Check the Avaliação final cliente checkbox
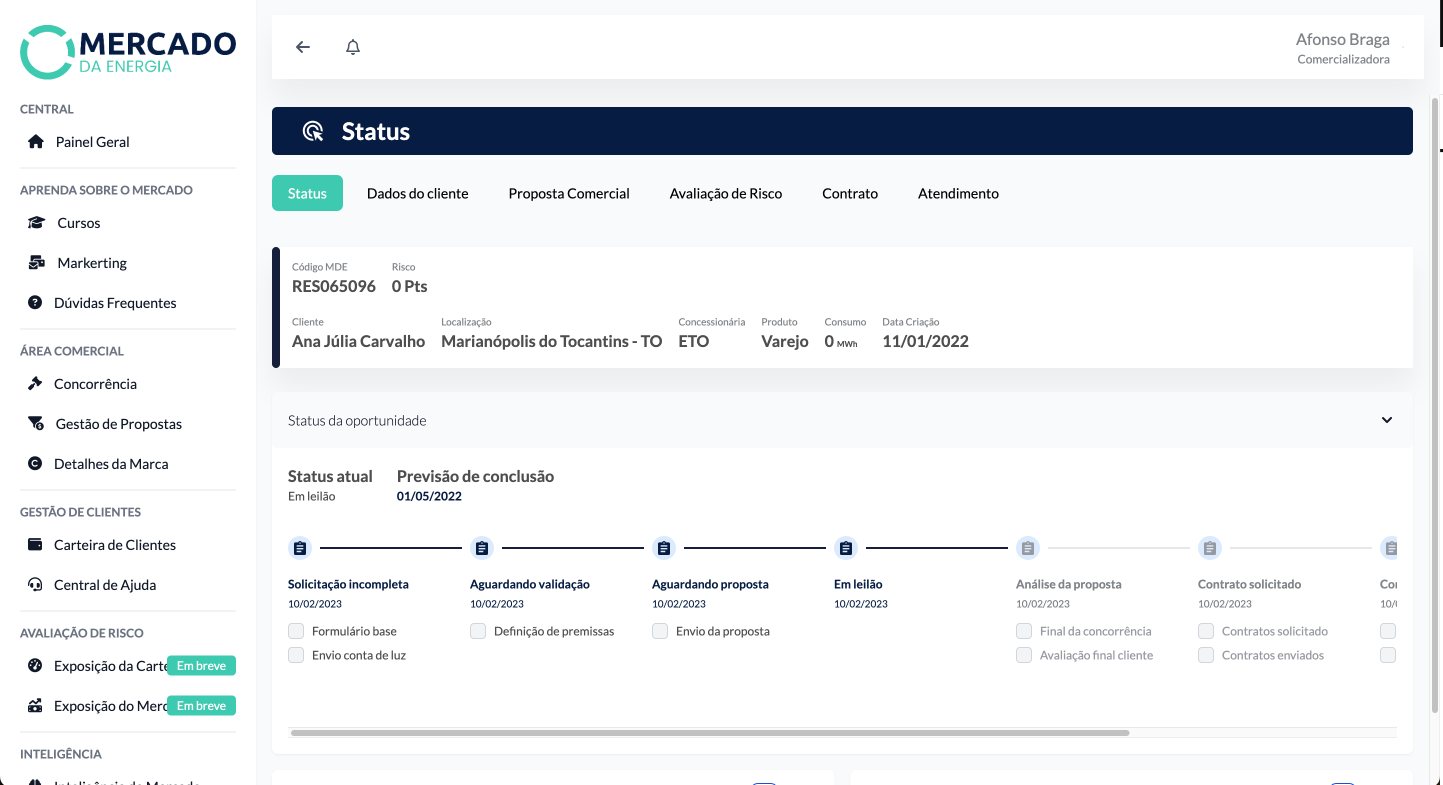Screen dimensions: 1443x785 [x=1024, y=655]
